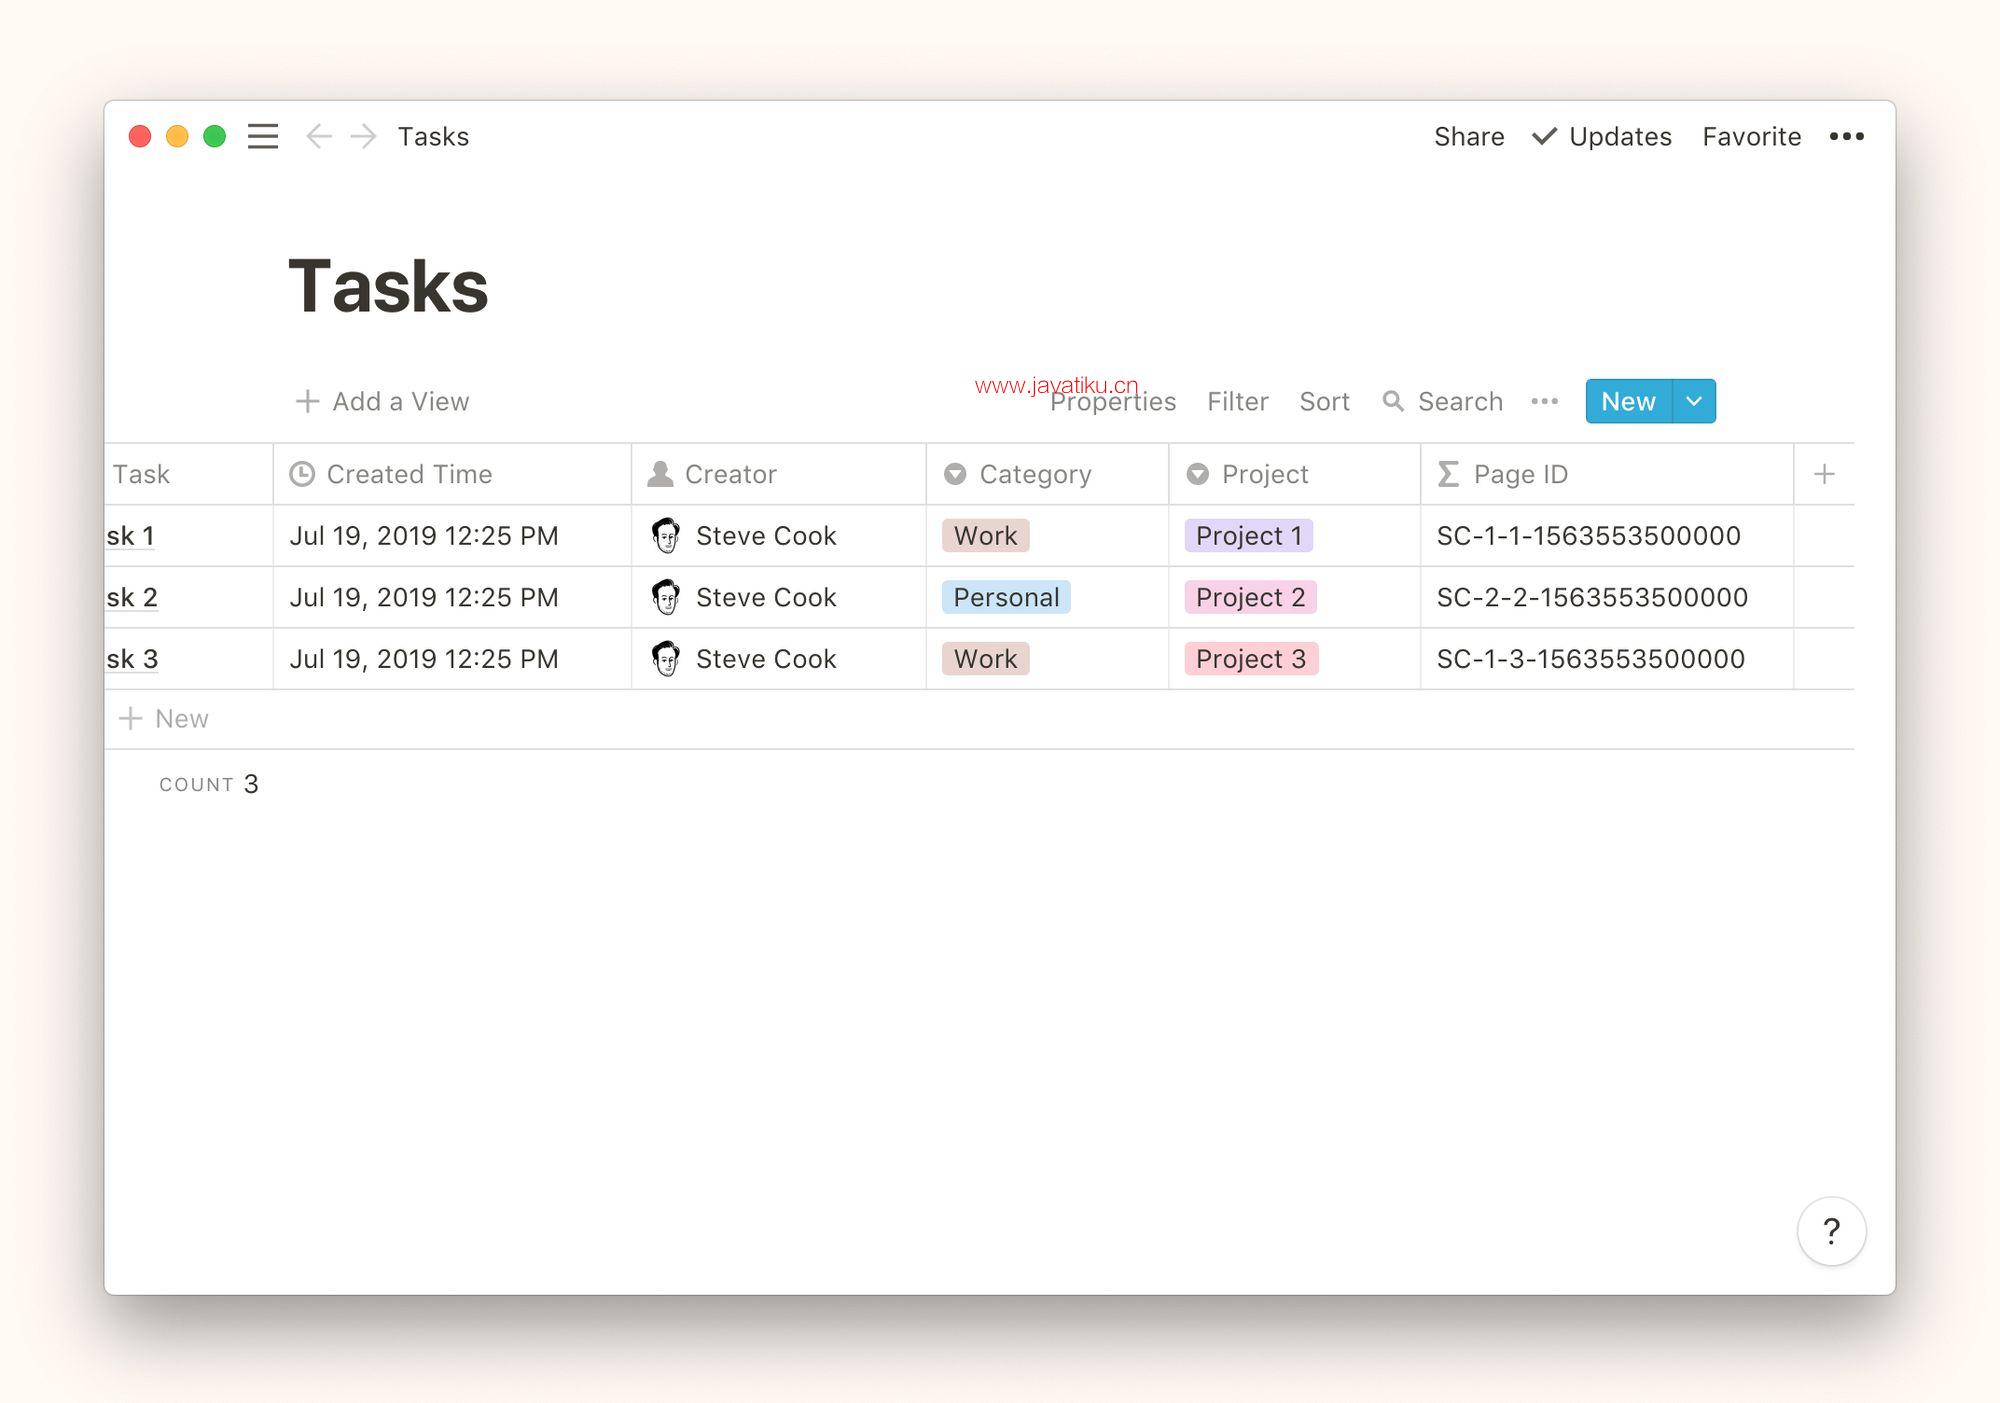
Task: Open the Sort menu
Action: click(x=1324, y=401)
